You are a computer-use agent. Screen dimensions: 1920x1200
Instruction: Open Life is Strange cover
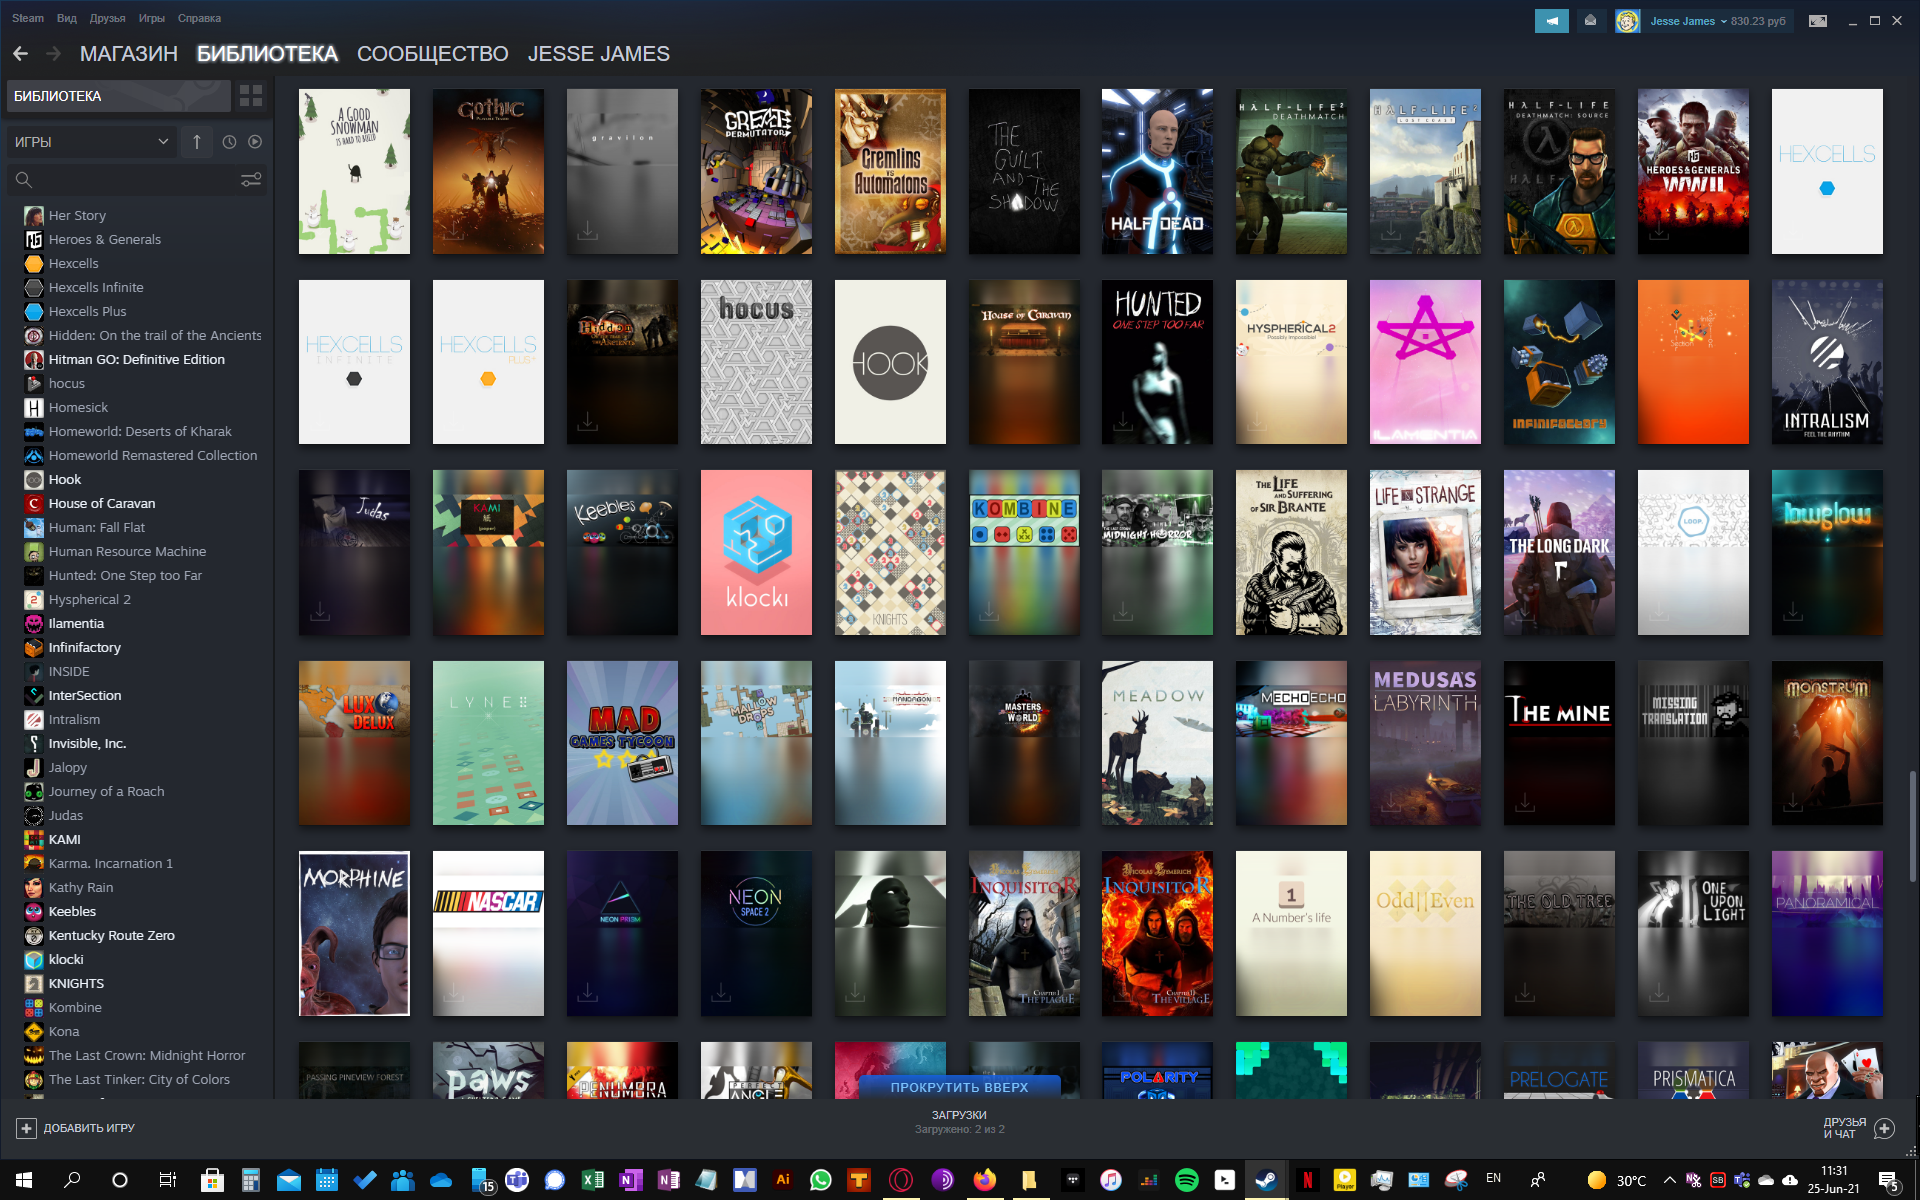pos(1425,553)
